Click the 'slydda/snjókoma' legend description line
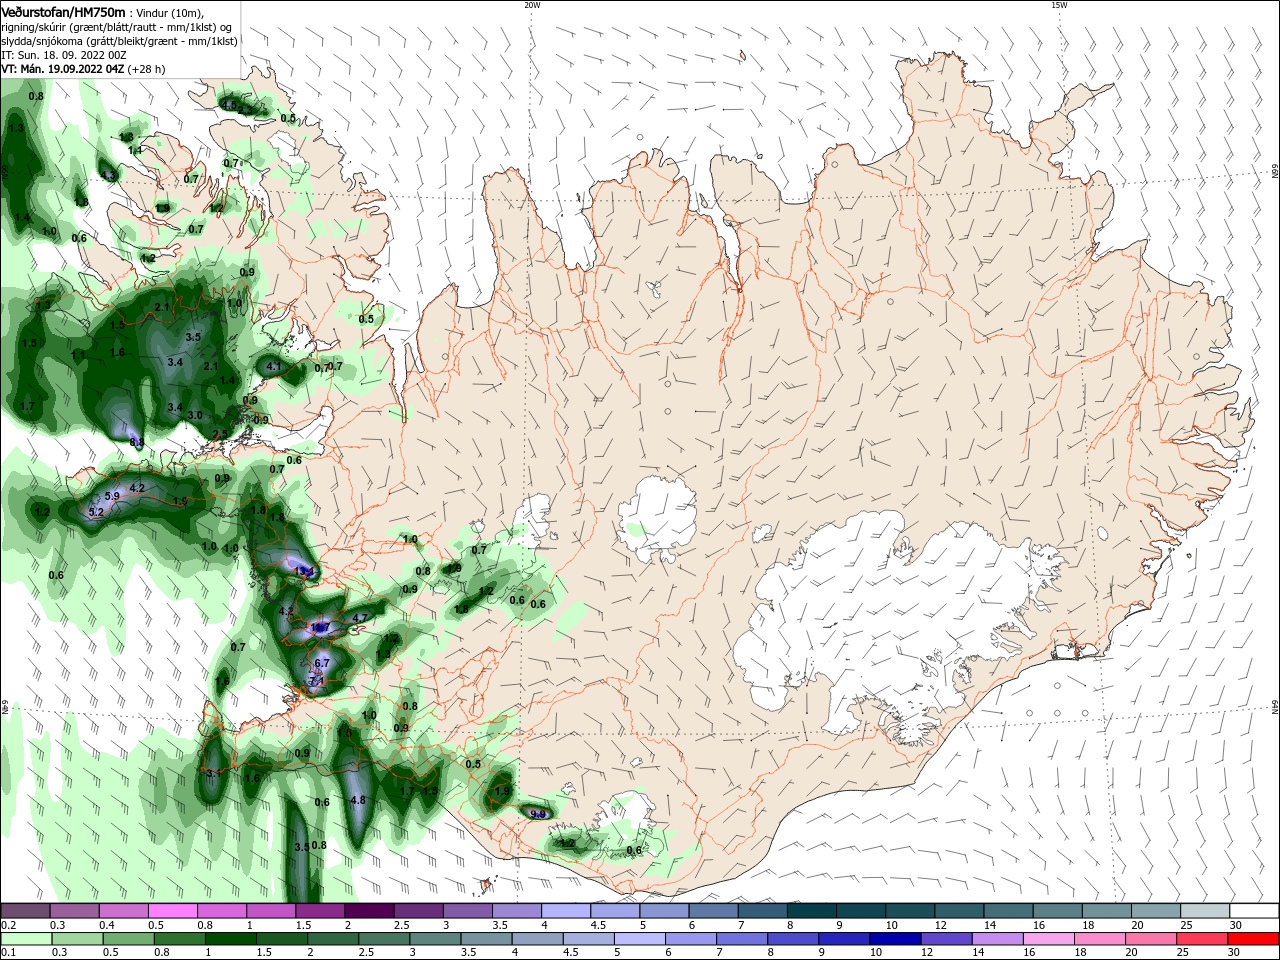Viewport: 1280px width, 960px height. [x=119, y=41]
